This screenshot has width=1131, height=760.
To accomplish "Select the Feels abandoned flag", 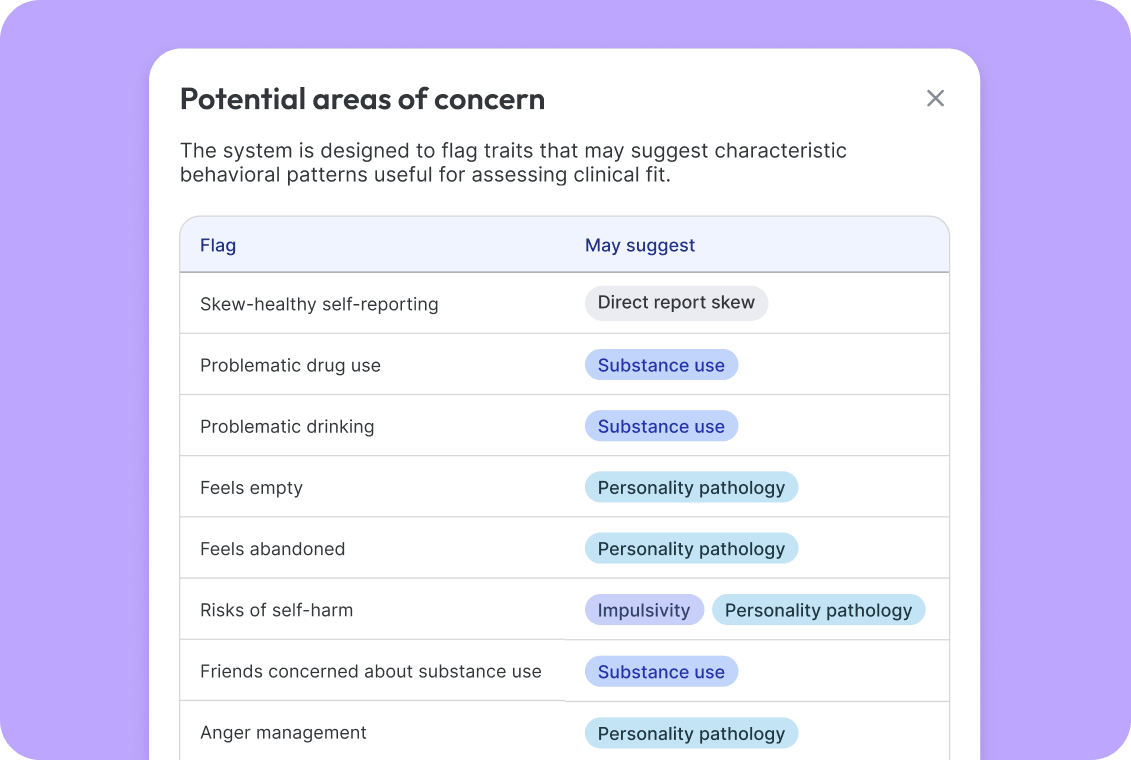I will (272, 549).
